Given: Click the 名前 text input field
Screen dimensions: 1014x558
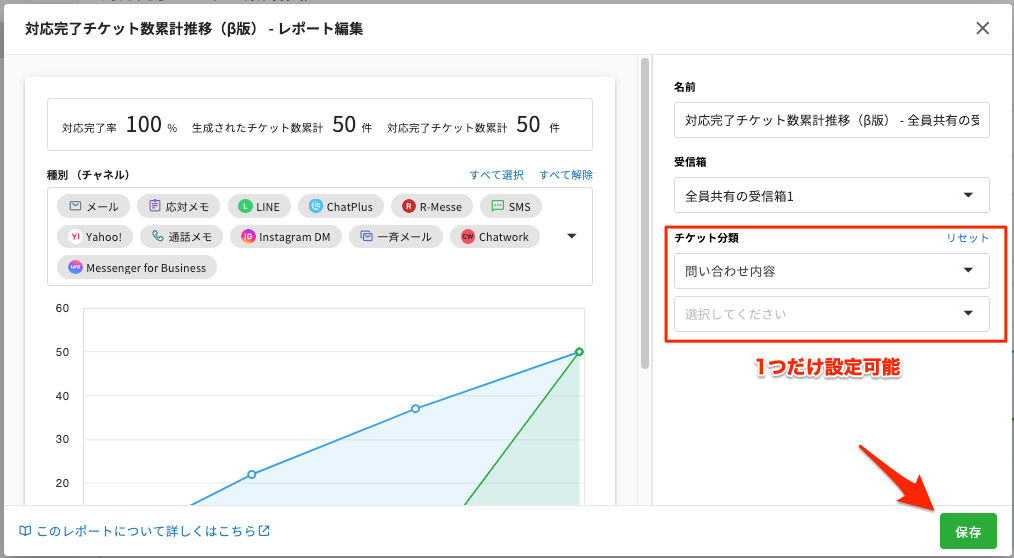Looking at the screenshot, I should click(831, 121).
